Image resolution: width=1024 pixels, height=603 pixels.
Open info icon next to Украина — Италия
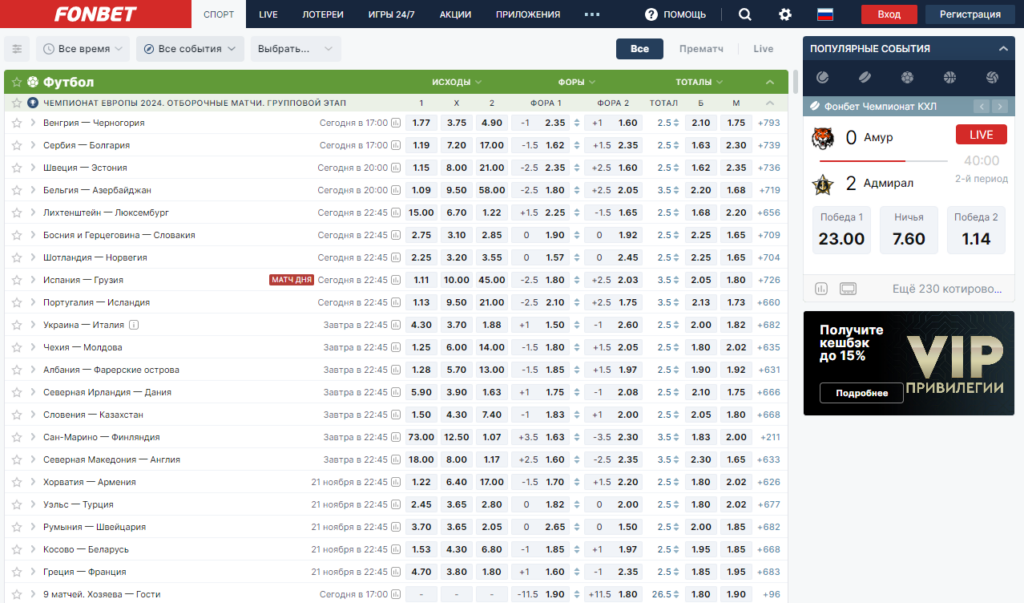(134, 325)
